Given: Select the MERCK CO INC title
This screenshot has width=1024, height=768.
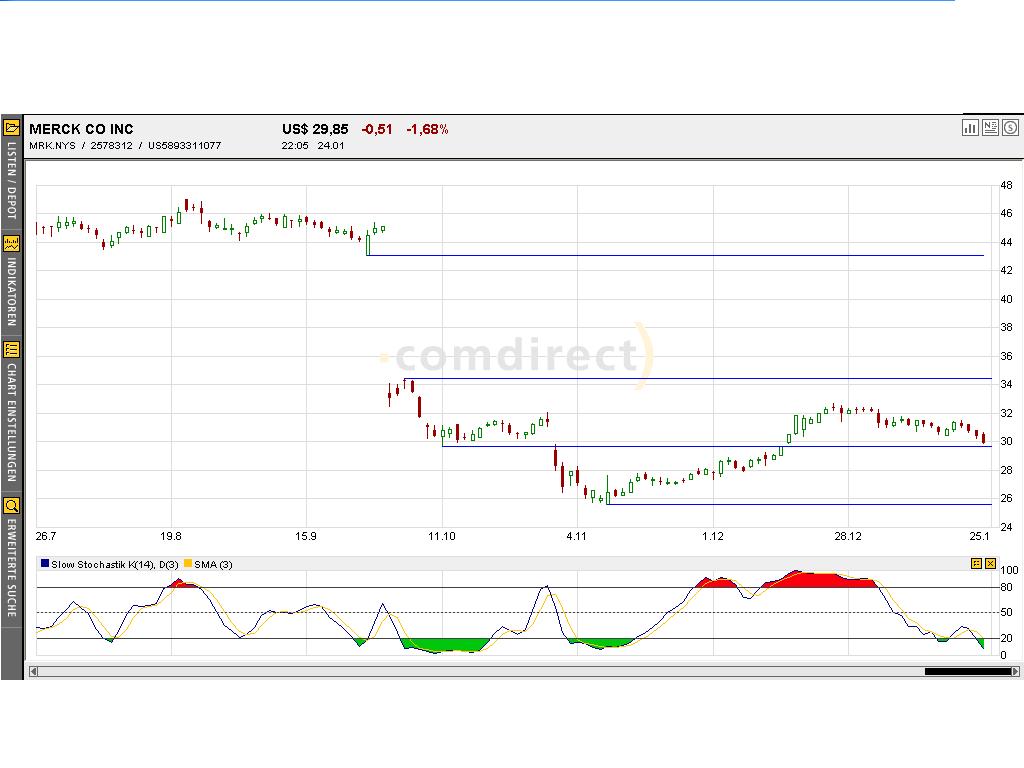Looking at the screenshot, I should (85, 128).
